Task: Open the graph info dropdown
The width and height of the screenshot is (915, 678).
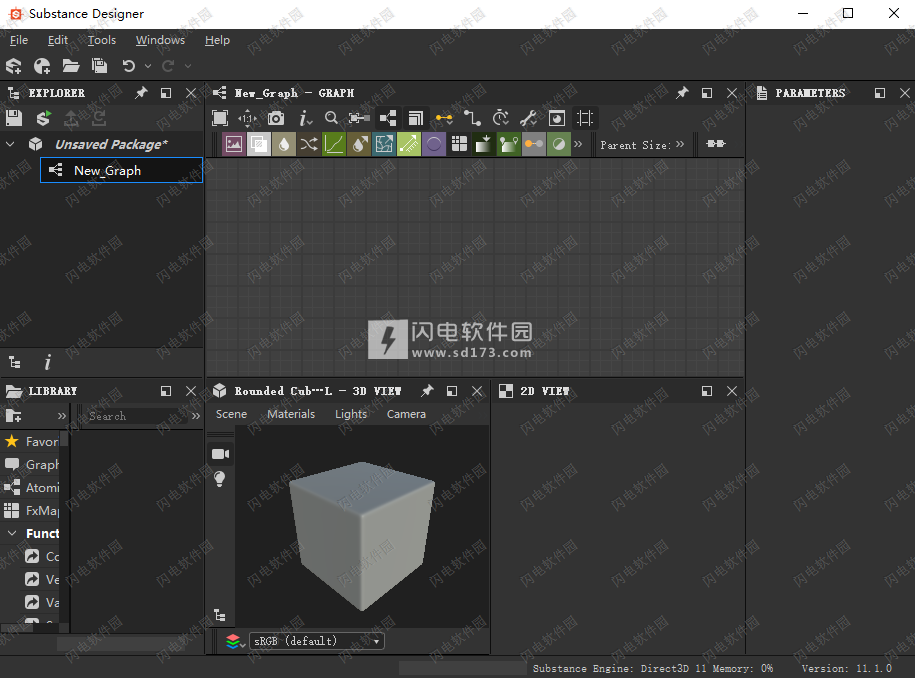Action: (305, 118)
